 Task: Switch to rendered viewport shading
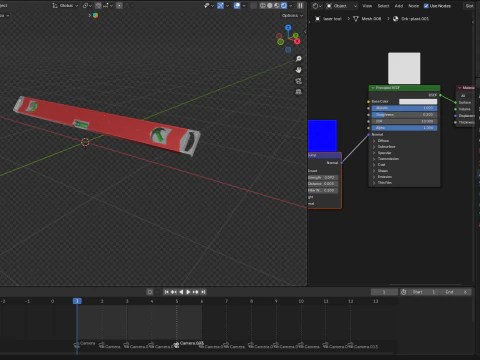coord(284,5)
